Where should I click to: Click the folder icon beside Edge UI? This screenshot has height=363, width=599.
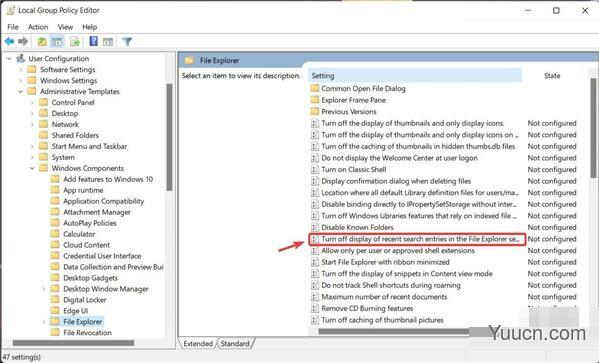tap(55, 311)
